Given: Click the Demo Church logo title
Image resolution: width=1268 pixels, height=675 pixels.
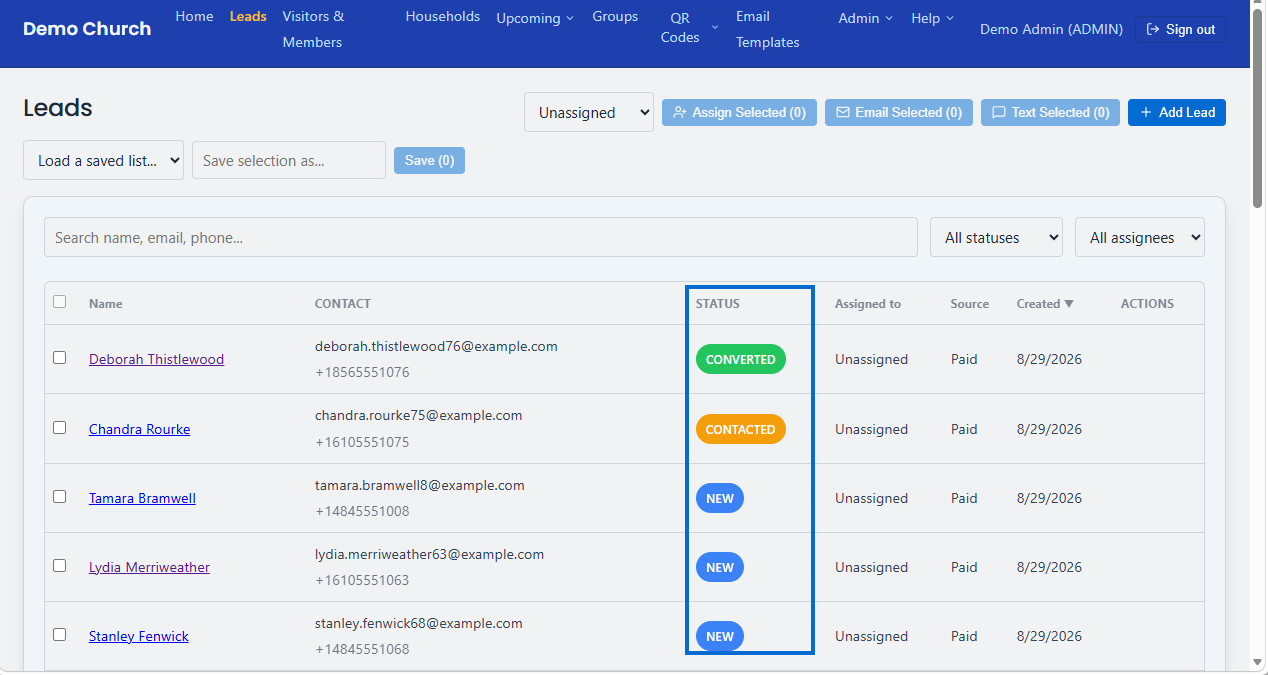Looking at the screenshot, I should click(x=87, y=29).
